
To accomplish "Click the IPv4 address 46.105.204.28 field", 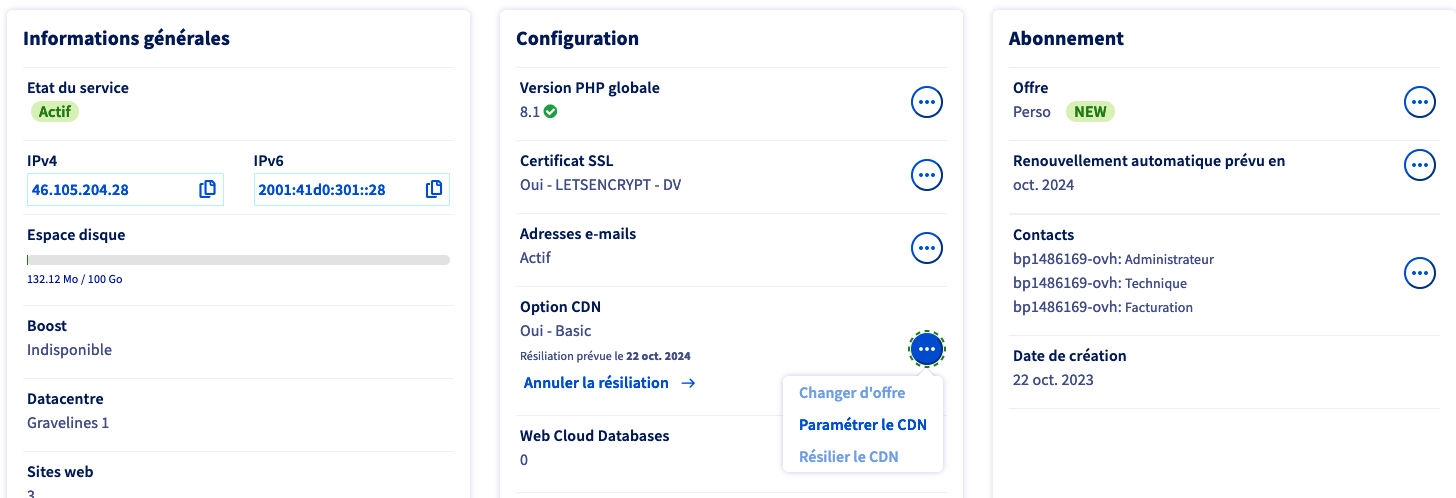I will tap(112, 190).
